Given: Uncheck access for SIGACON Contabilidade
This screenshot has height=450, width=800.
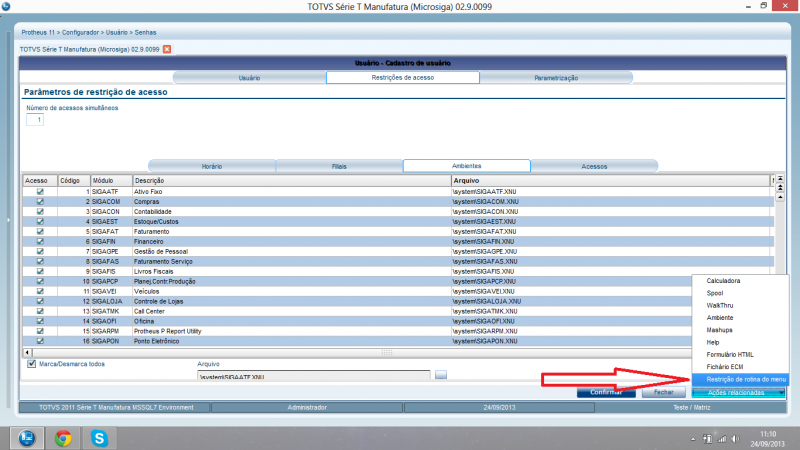Looking at the screenshot, I should click(40, 212).
